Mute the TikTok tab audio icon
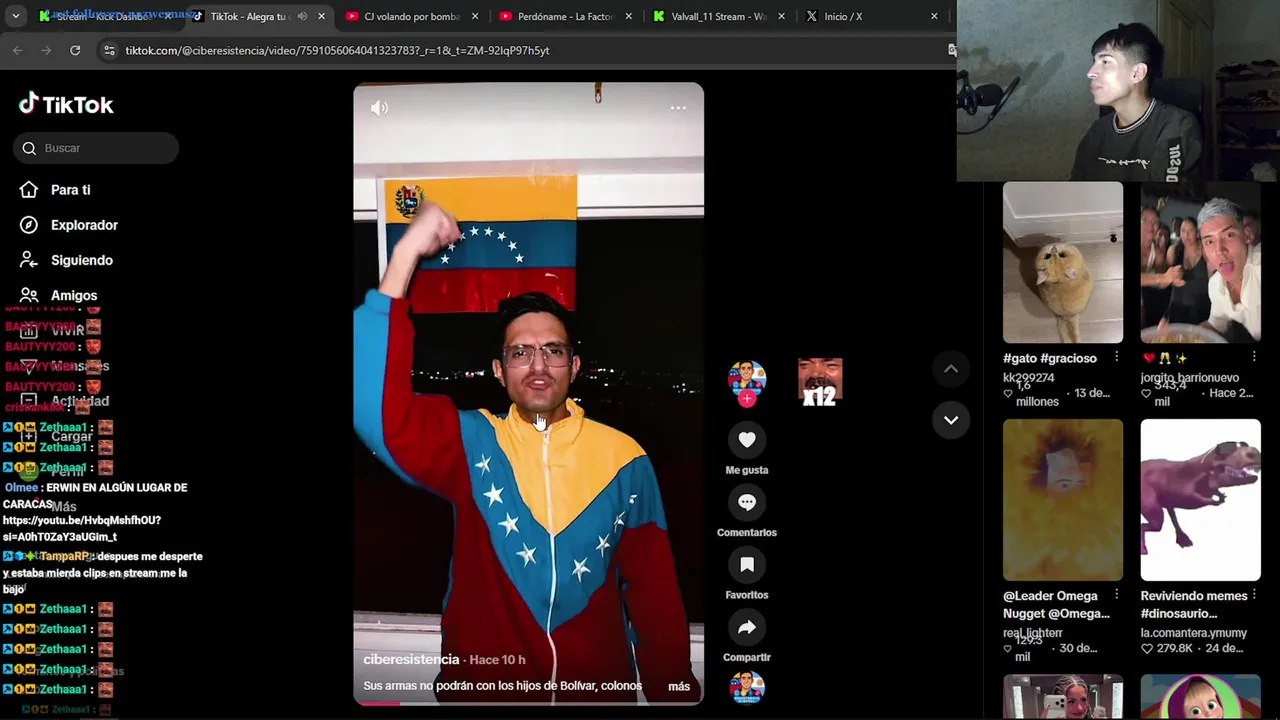Viewport: 1280px width, 720px height. 302,16
